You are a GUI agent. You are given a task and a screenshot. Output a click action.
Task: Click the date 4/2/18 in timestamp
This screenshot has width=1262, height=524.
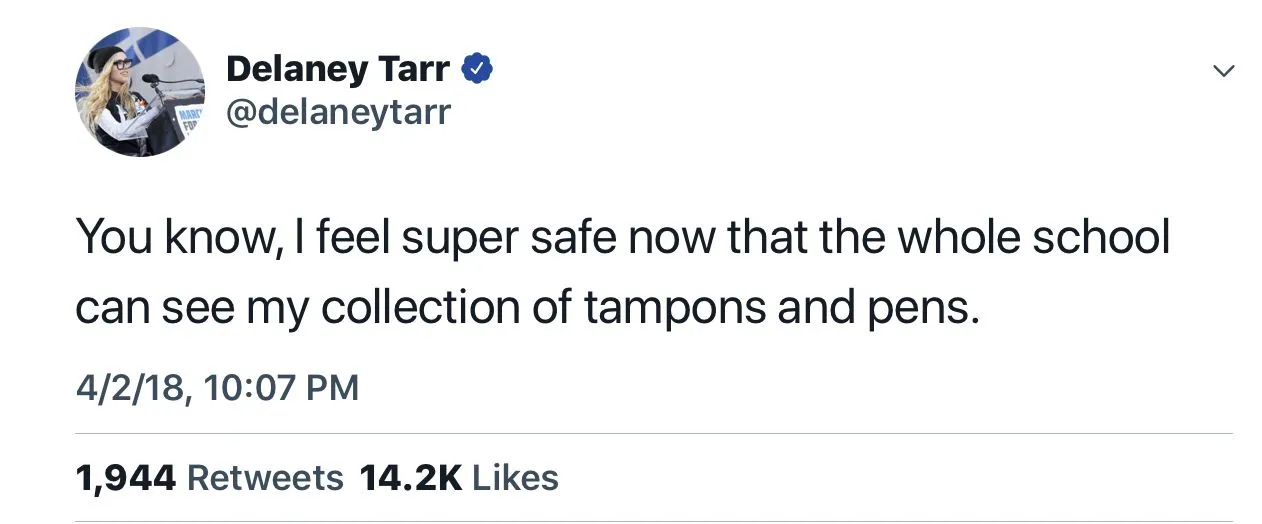(x=129, y=388)
